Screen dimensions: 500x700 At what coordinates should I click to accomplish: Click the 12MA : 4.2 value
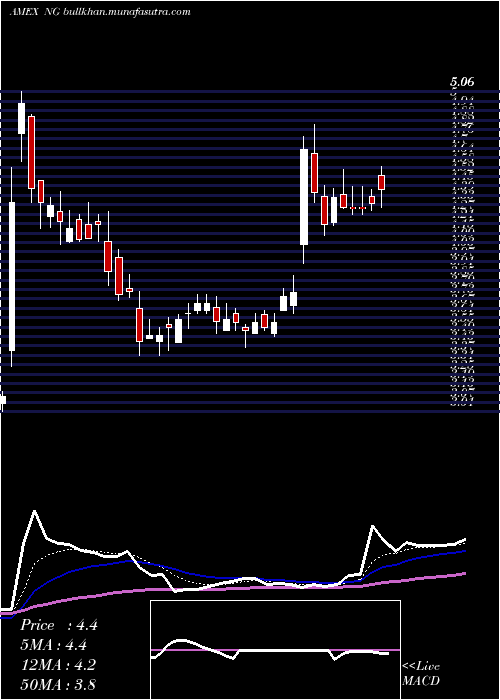click(x=57, y=664)
